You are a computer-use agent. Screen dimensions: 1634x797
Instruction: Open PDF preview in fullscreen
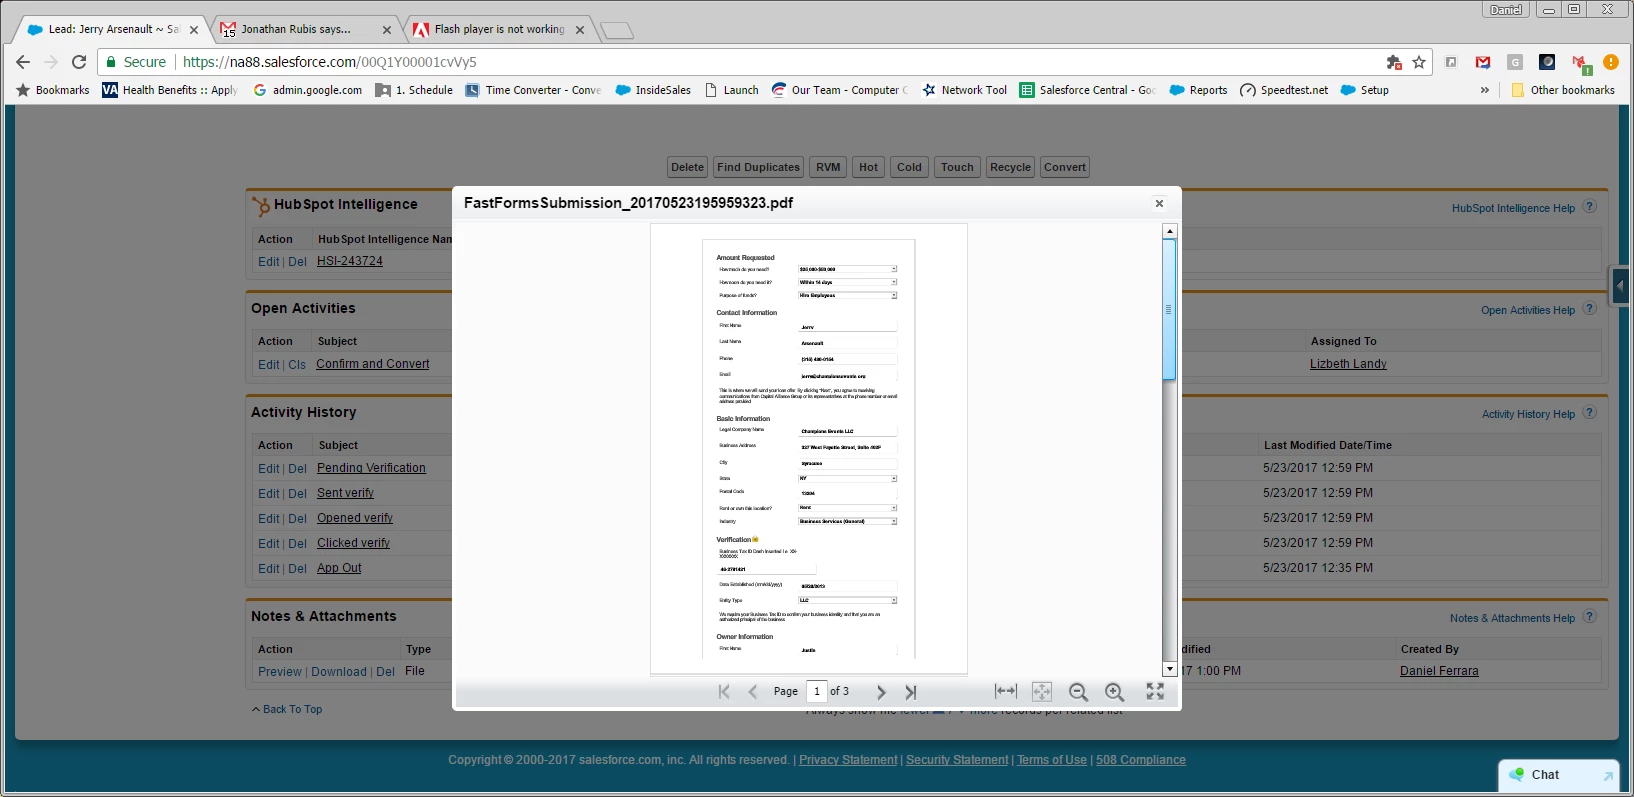coord(1155,691)
